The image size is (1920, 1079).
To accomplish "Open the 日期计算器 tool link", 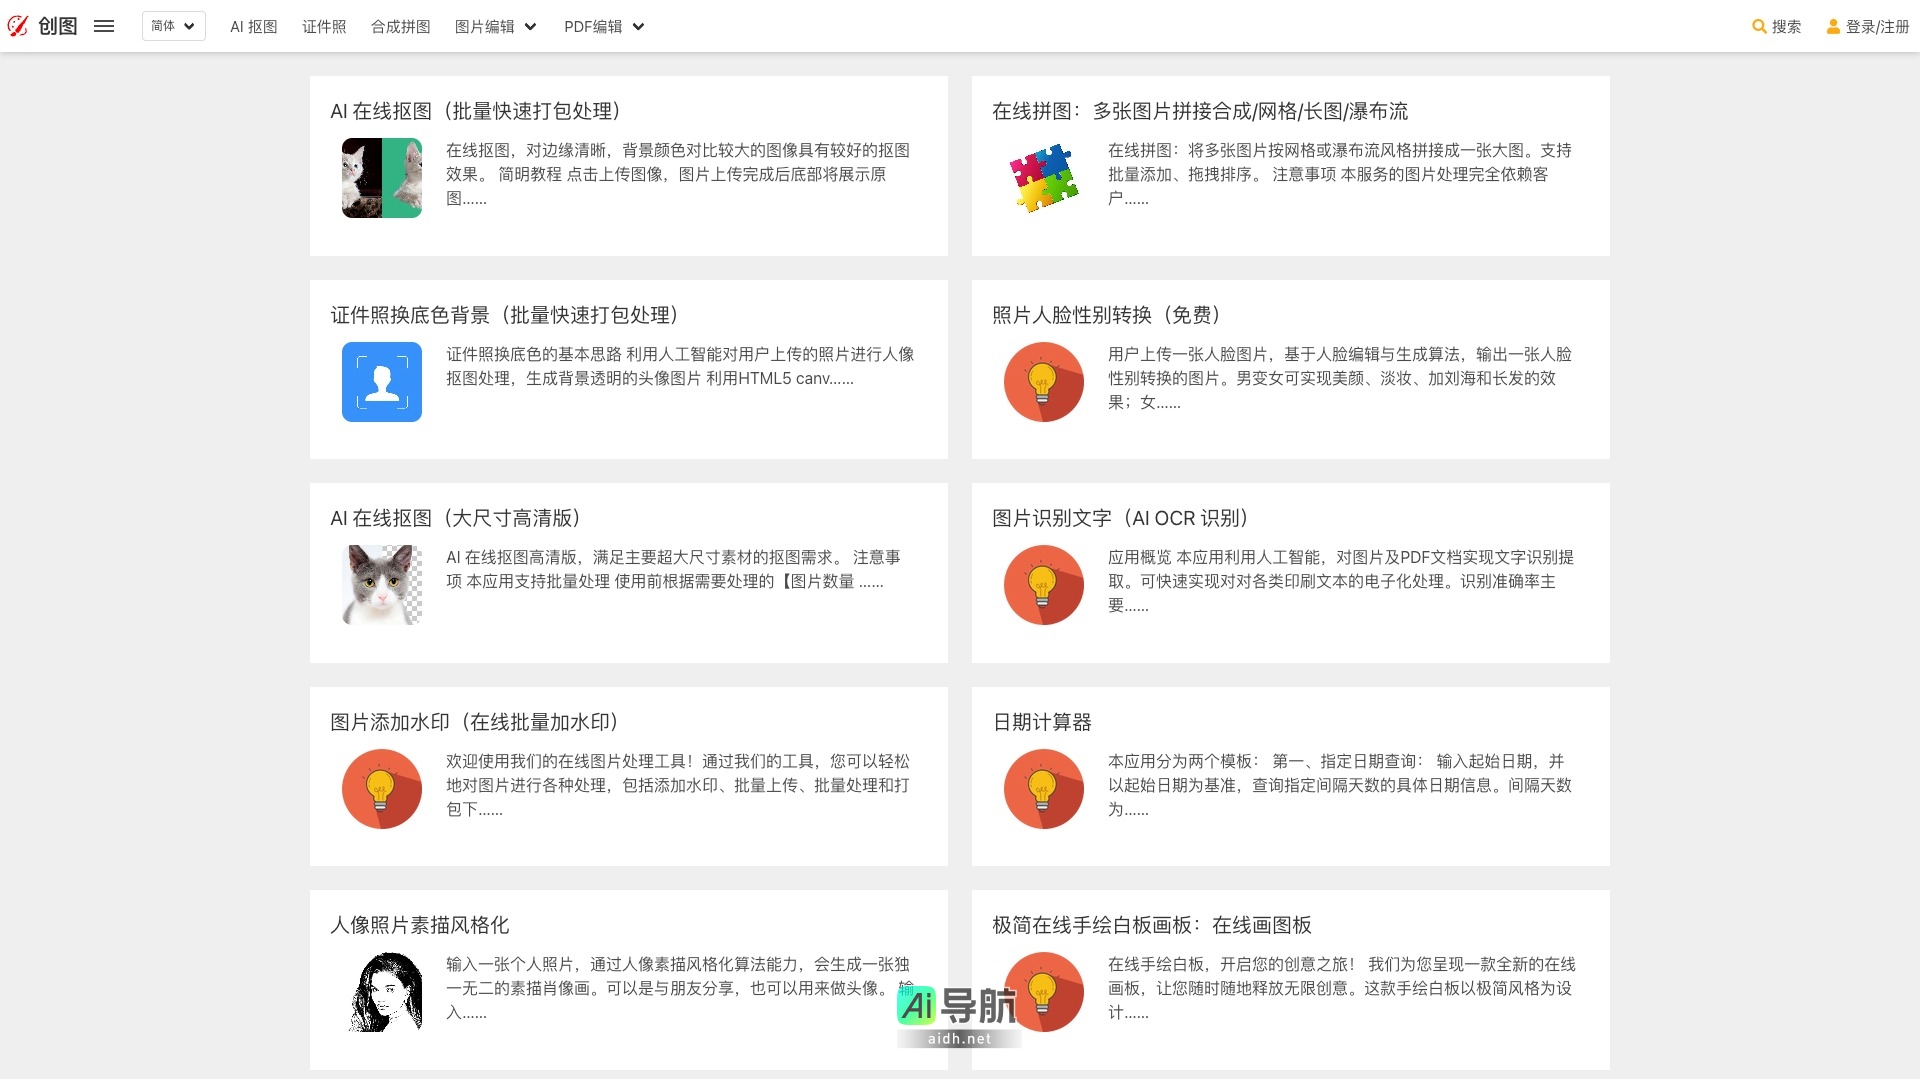I will pyautogui.click(x=1041, y=722).
